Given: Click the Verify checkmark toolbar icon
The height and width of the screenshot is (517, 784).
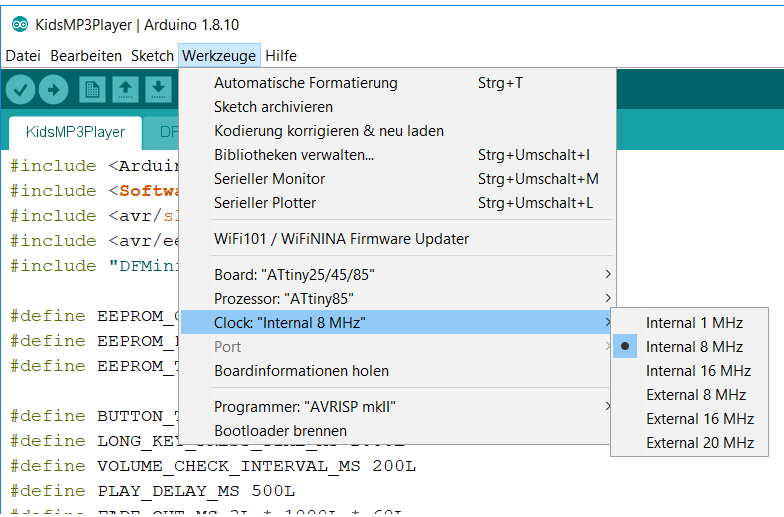Looking at the screenshot, I should [x=21, y=89].
